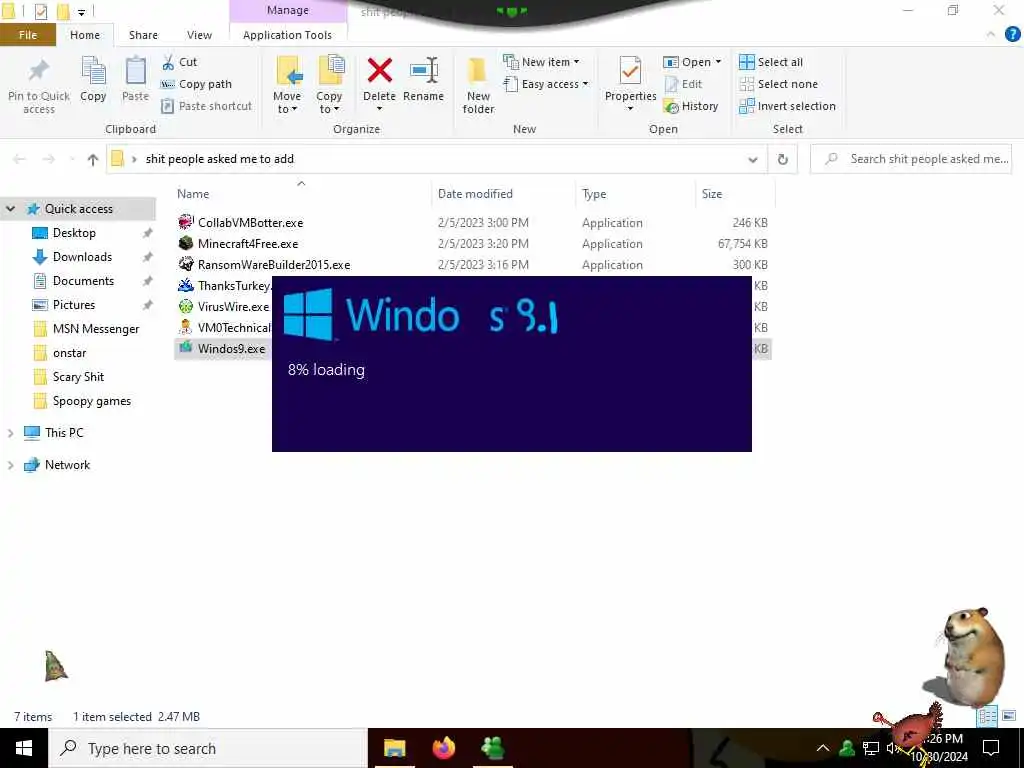
Task: Select RansomWareBuilder2015.exe file
Action: [274, 264]
